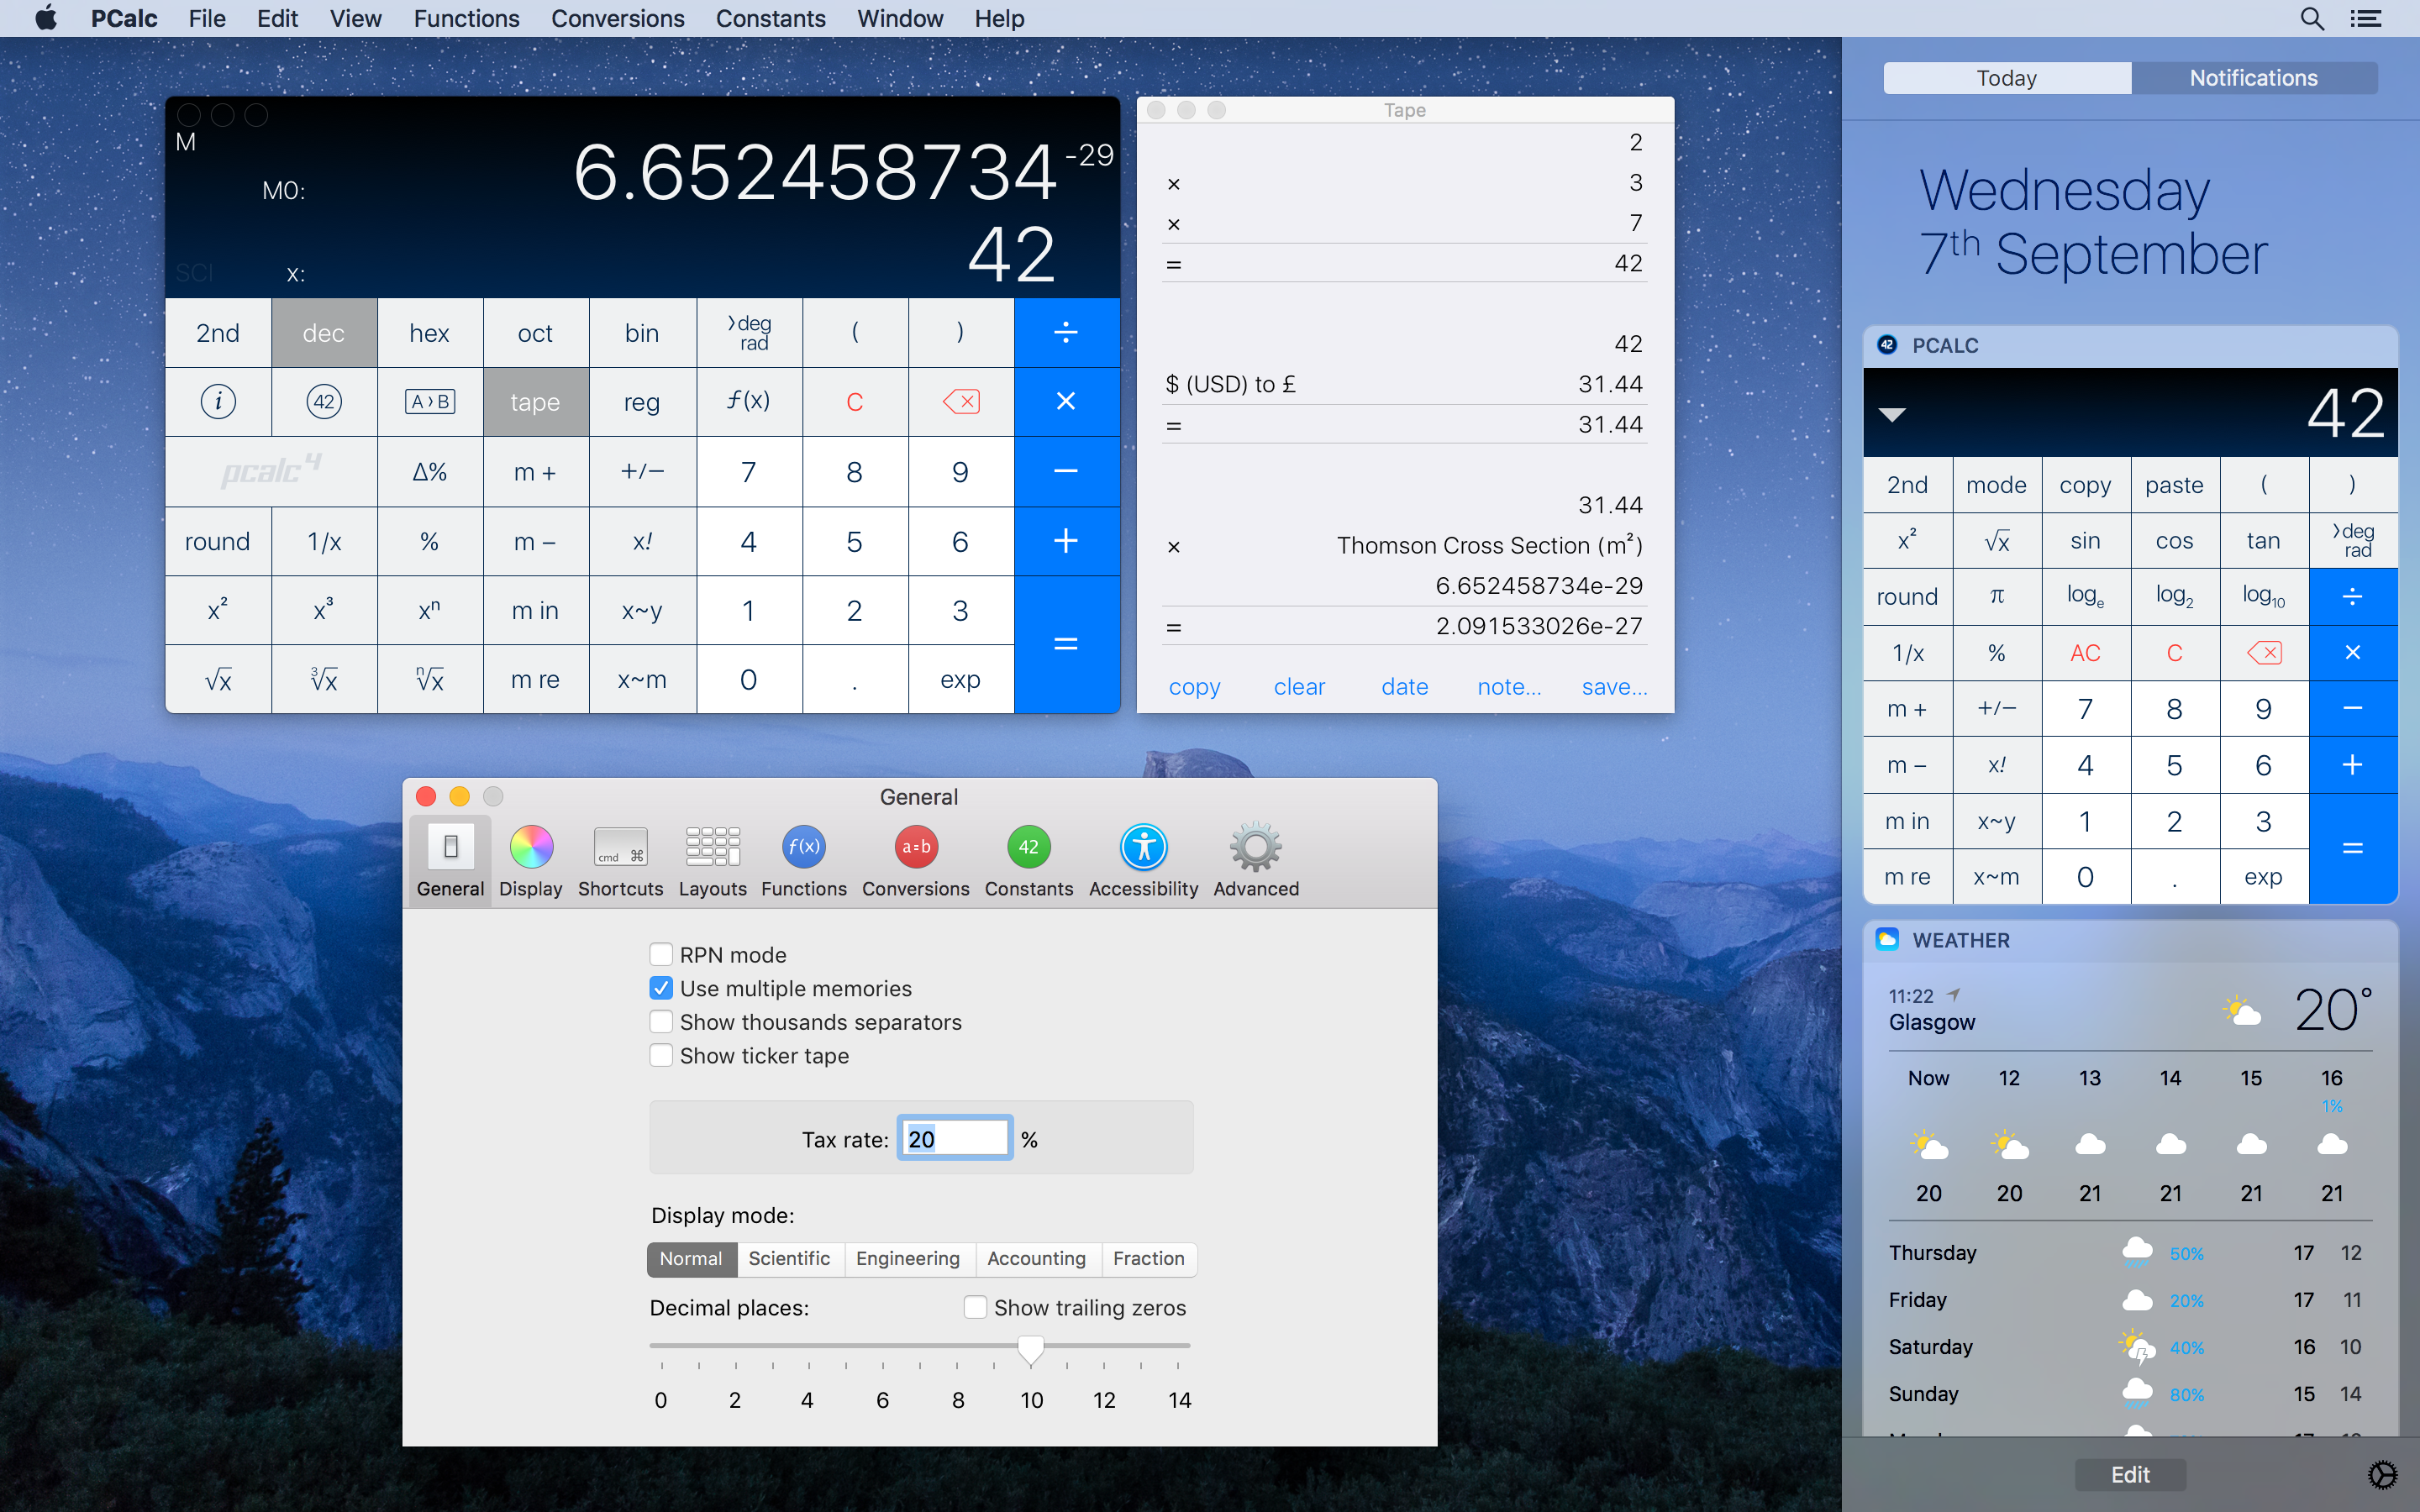
Task: Select the Engineering display mode
Action: (x=908, y=1259)
